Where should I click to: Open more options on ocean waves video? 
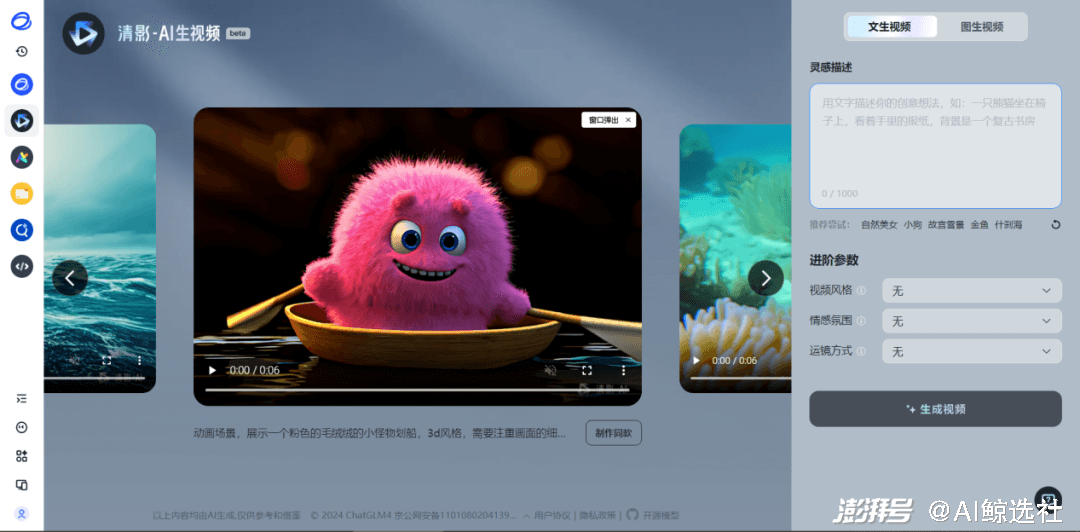(x=139, y=360)
